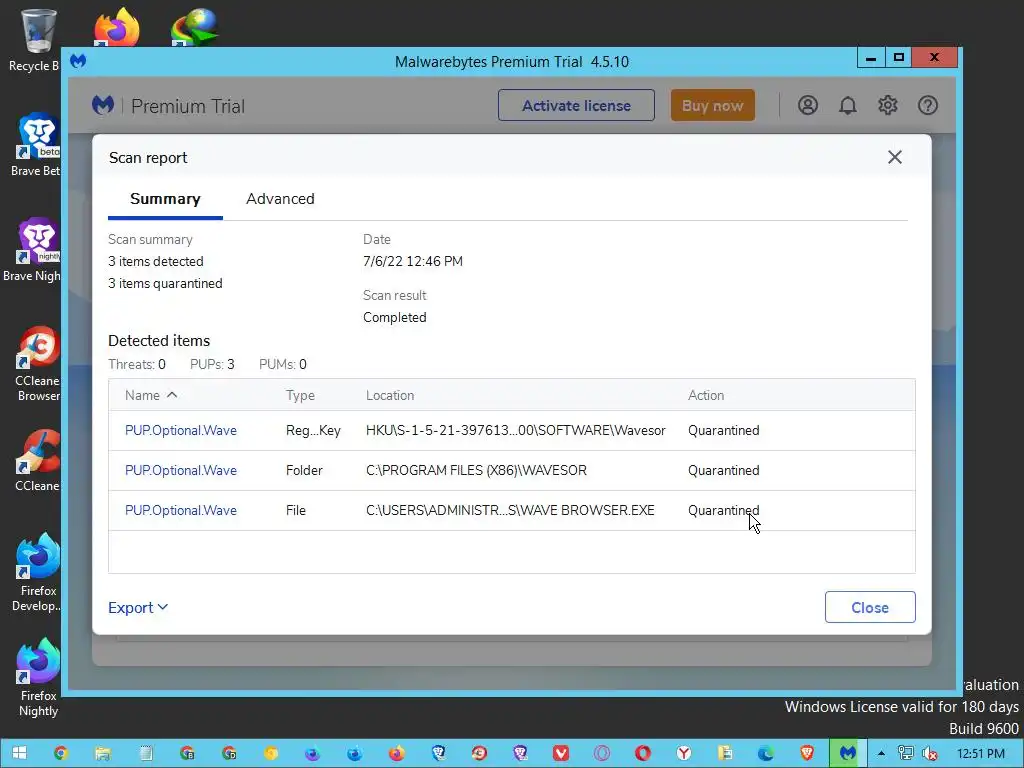Close the Scan report dialog with X
The height and width of the screenshot is (768, 1024).
[895, 157]
